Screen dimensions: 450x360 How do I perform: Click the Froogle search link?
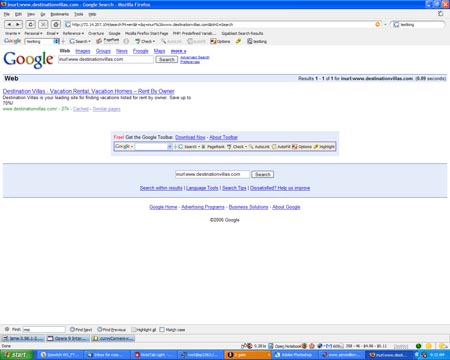[x=141, y=51]
